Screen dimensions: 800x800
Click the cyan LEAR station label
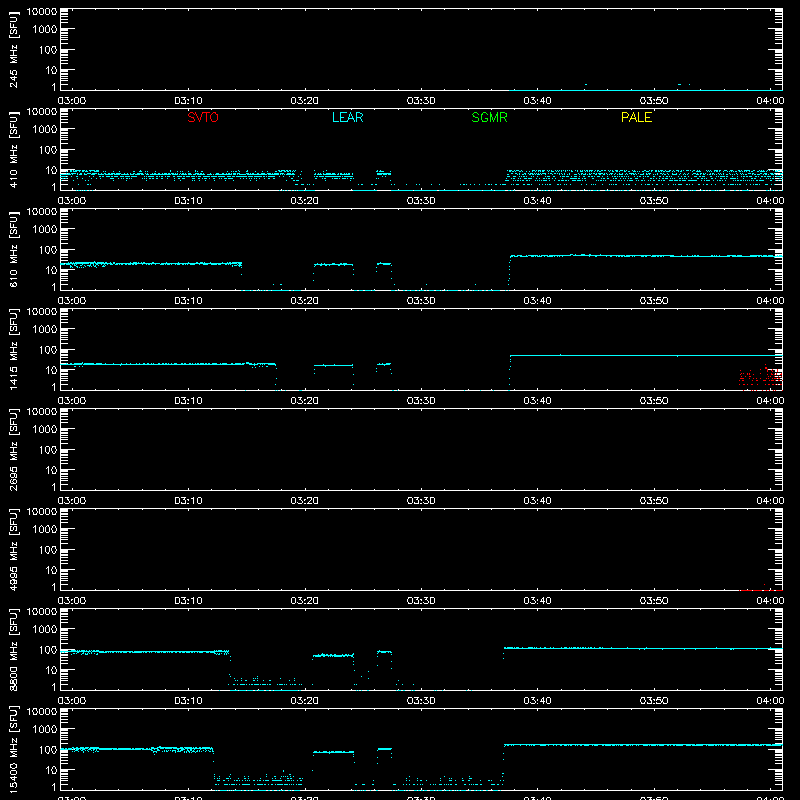(347, 117)
